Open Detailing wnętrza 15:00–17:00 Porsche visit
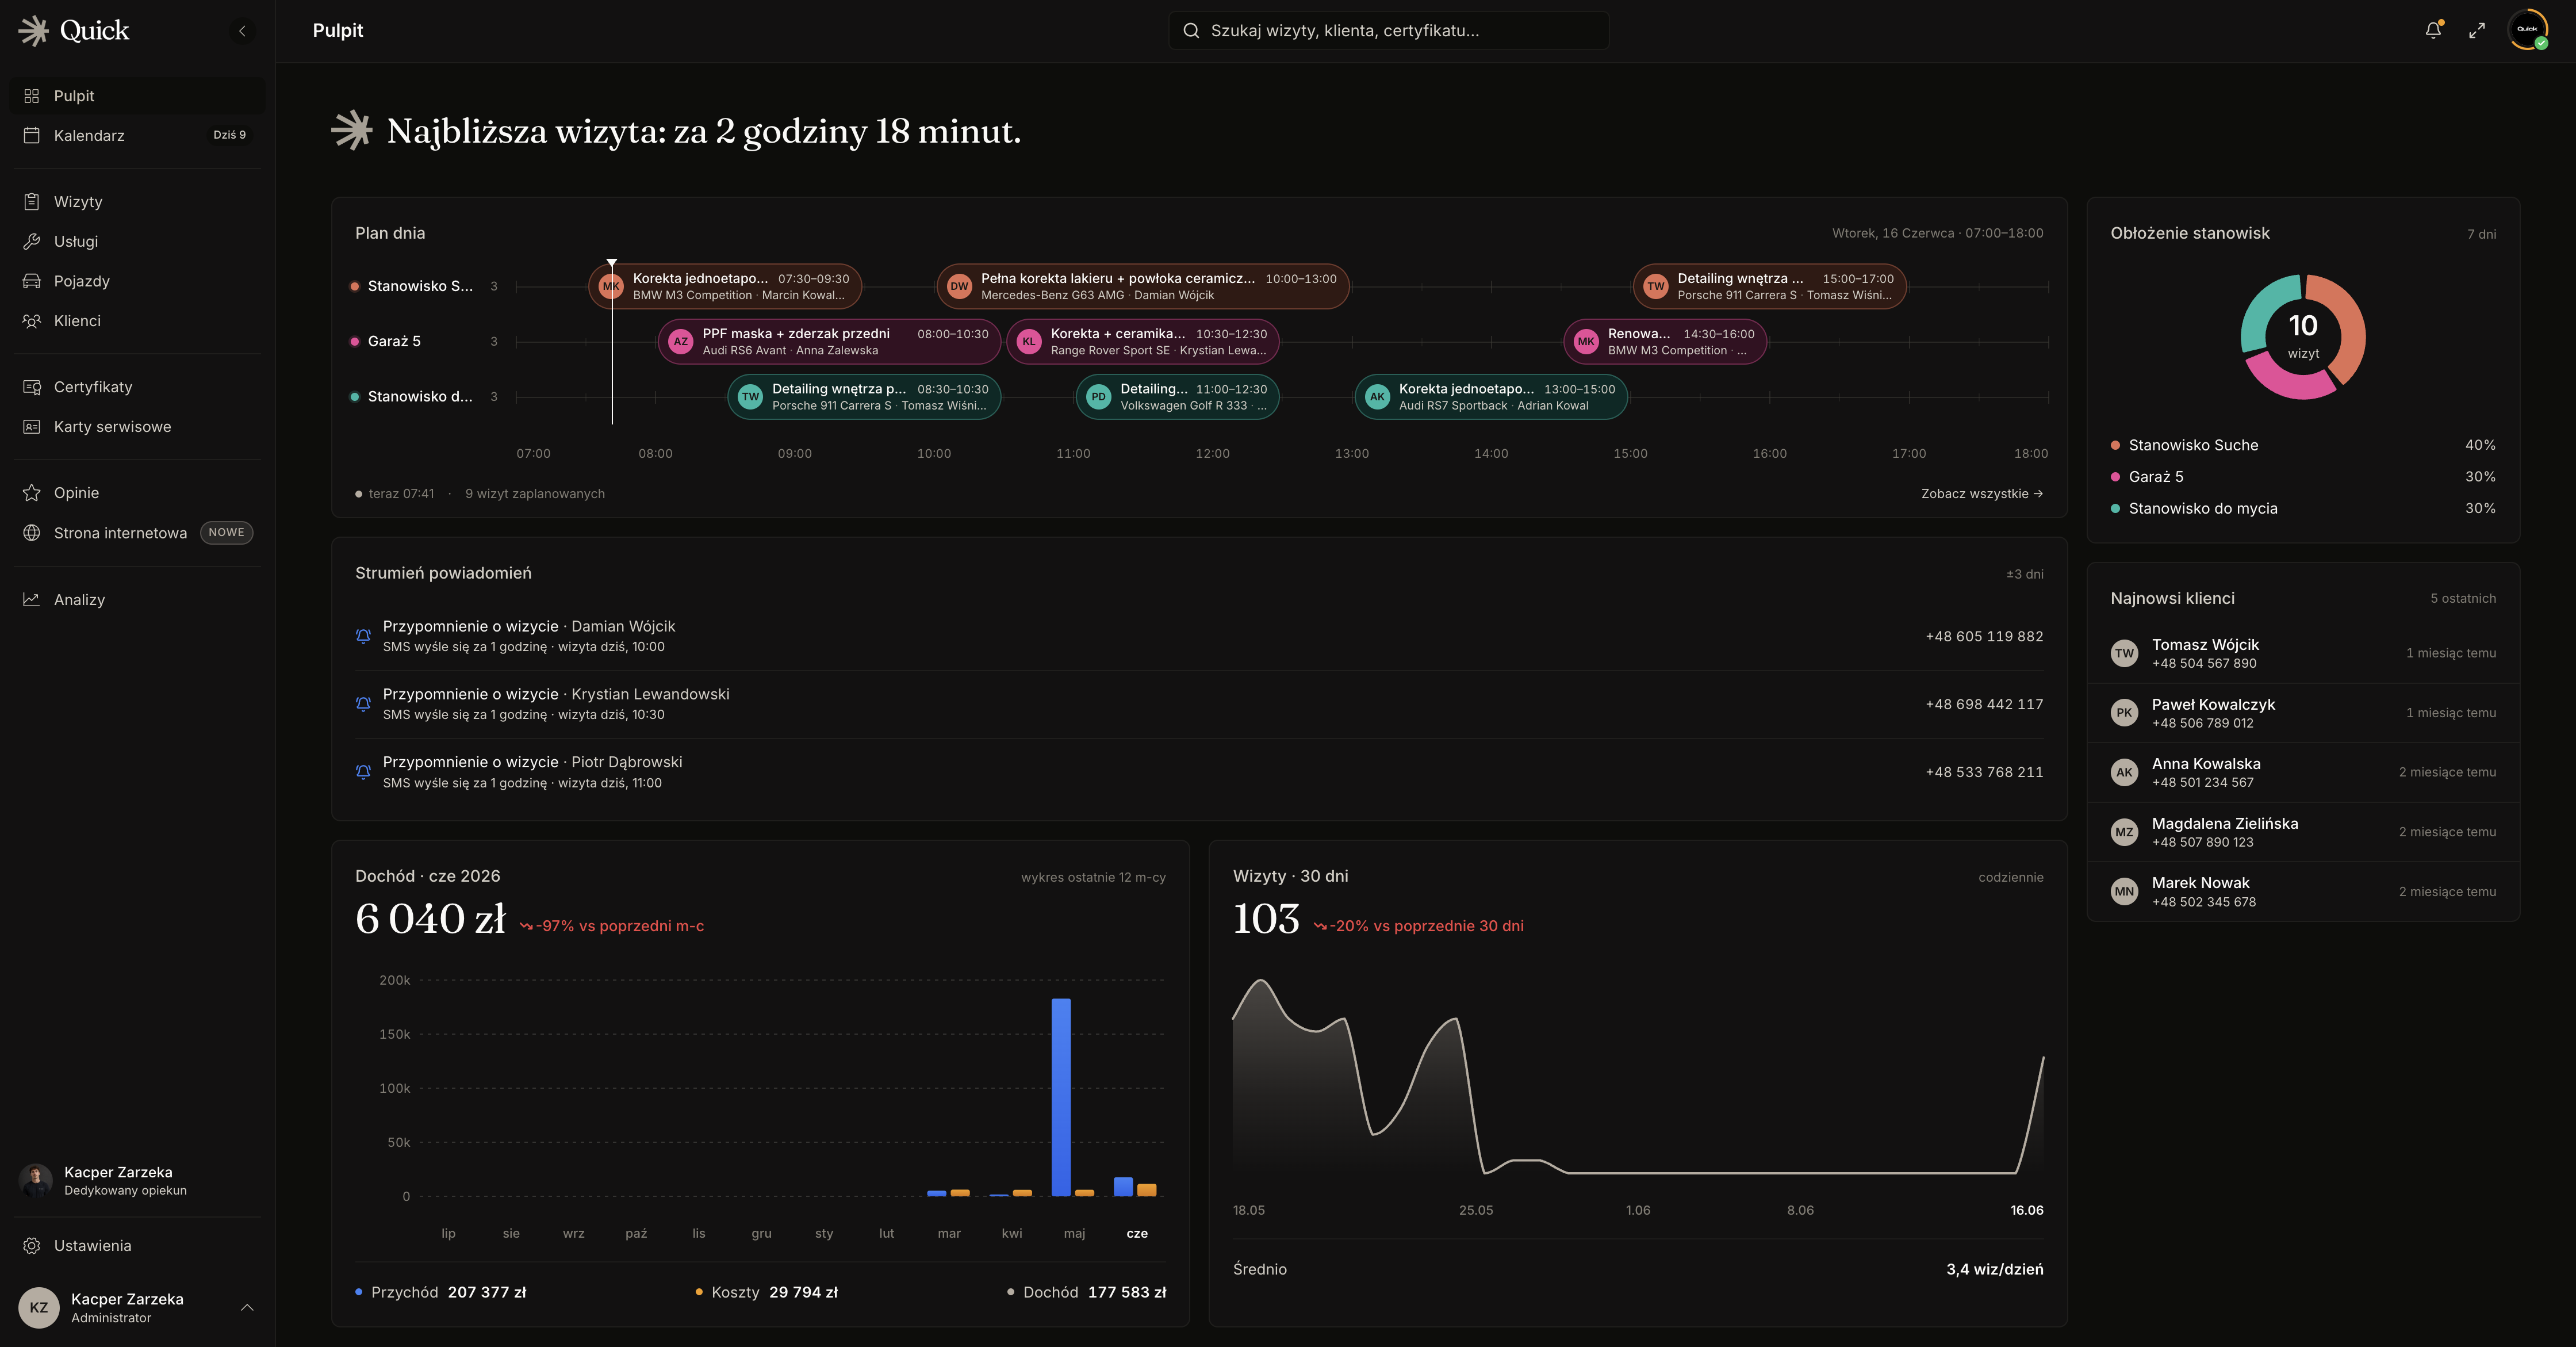 1769,286
